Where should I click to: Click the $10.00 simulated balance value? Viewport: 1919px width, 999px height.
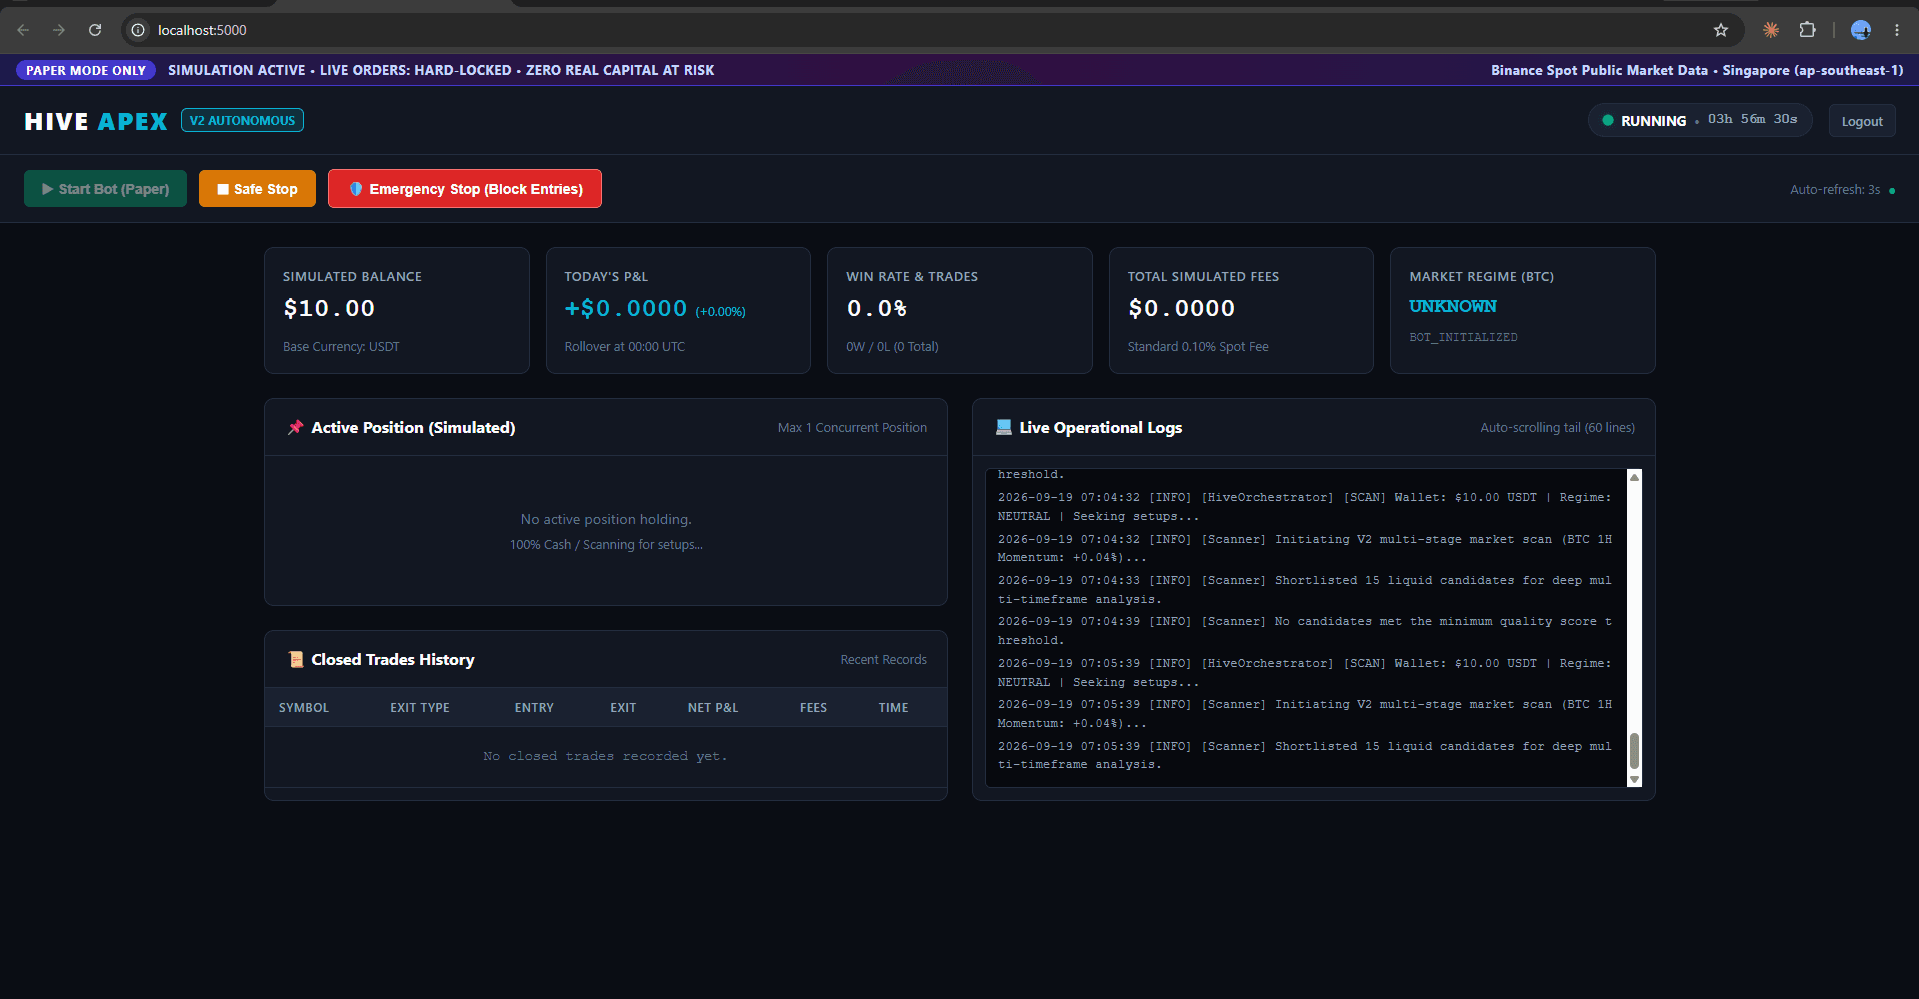(329, 308)
